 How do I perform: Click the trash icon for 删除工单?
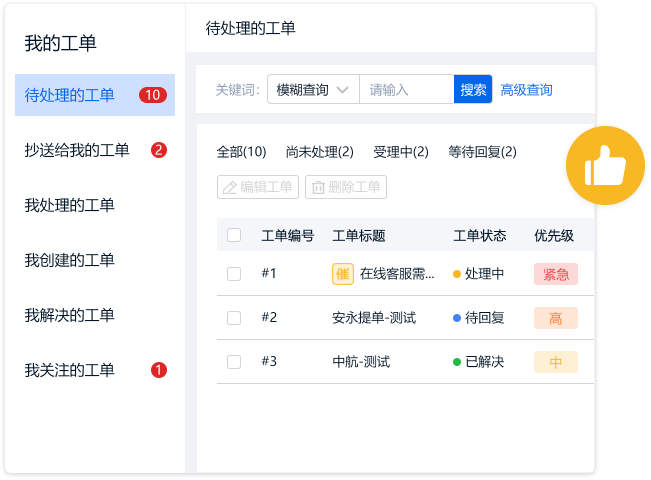(x=318, y=187)
